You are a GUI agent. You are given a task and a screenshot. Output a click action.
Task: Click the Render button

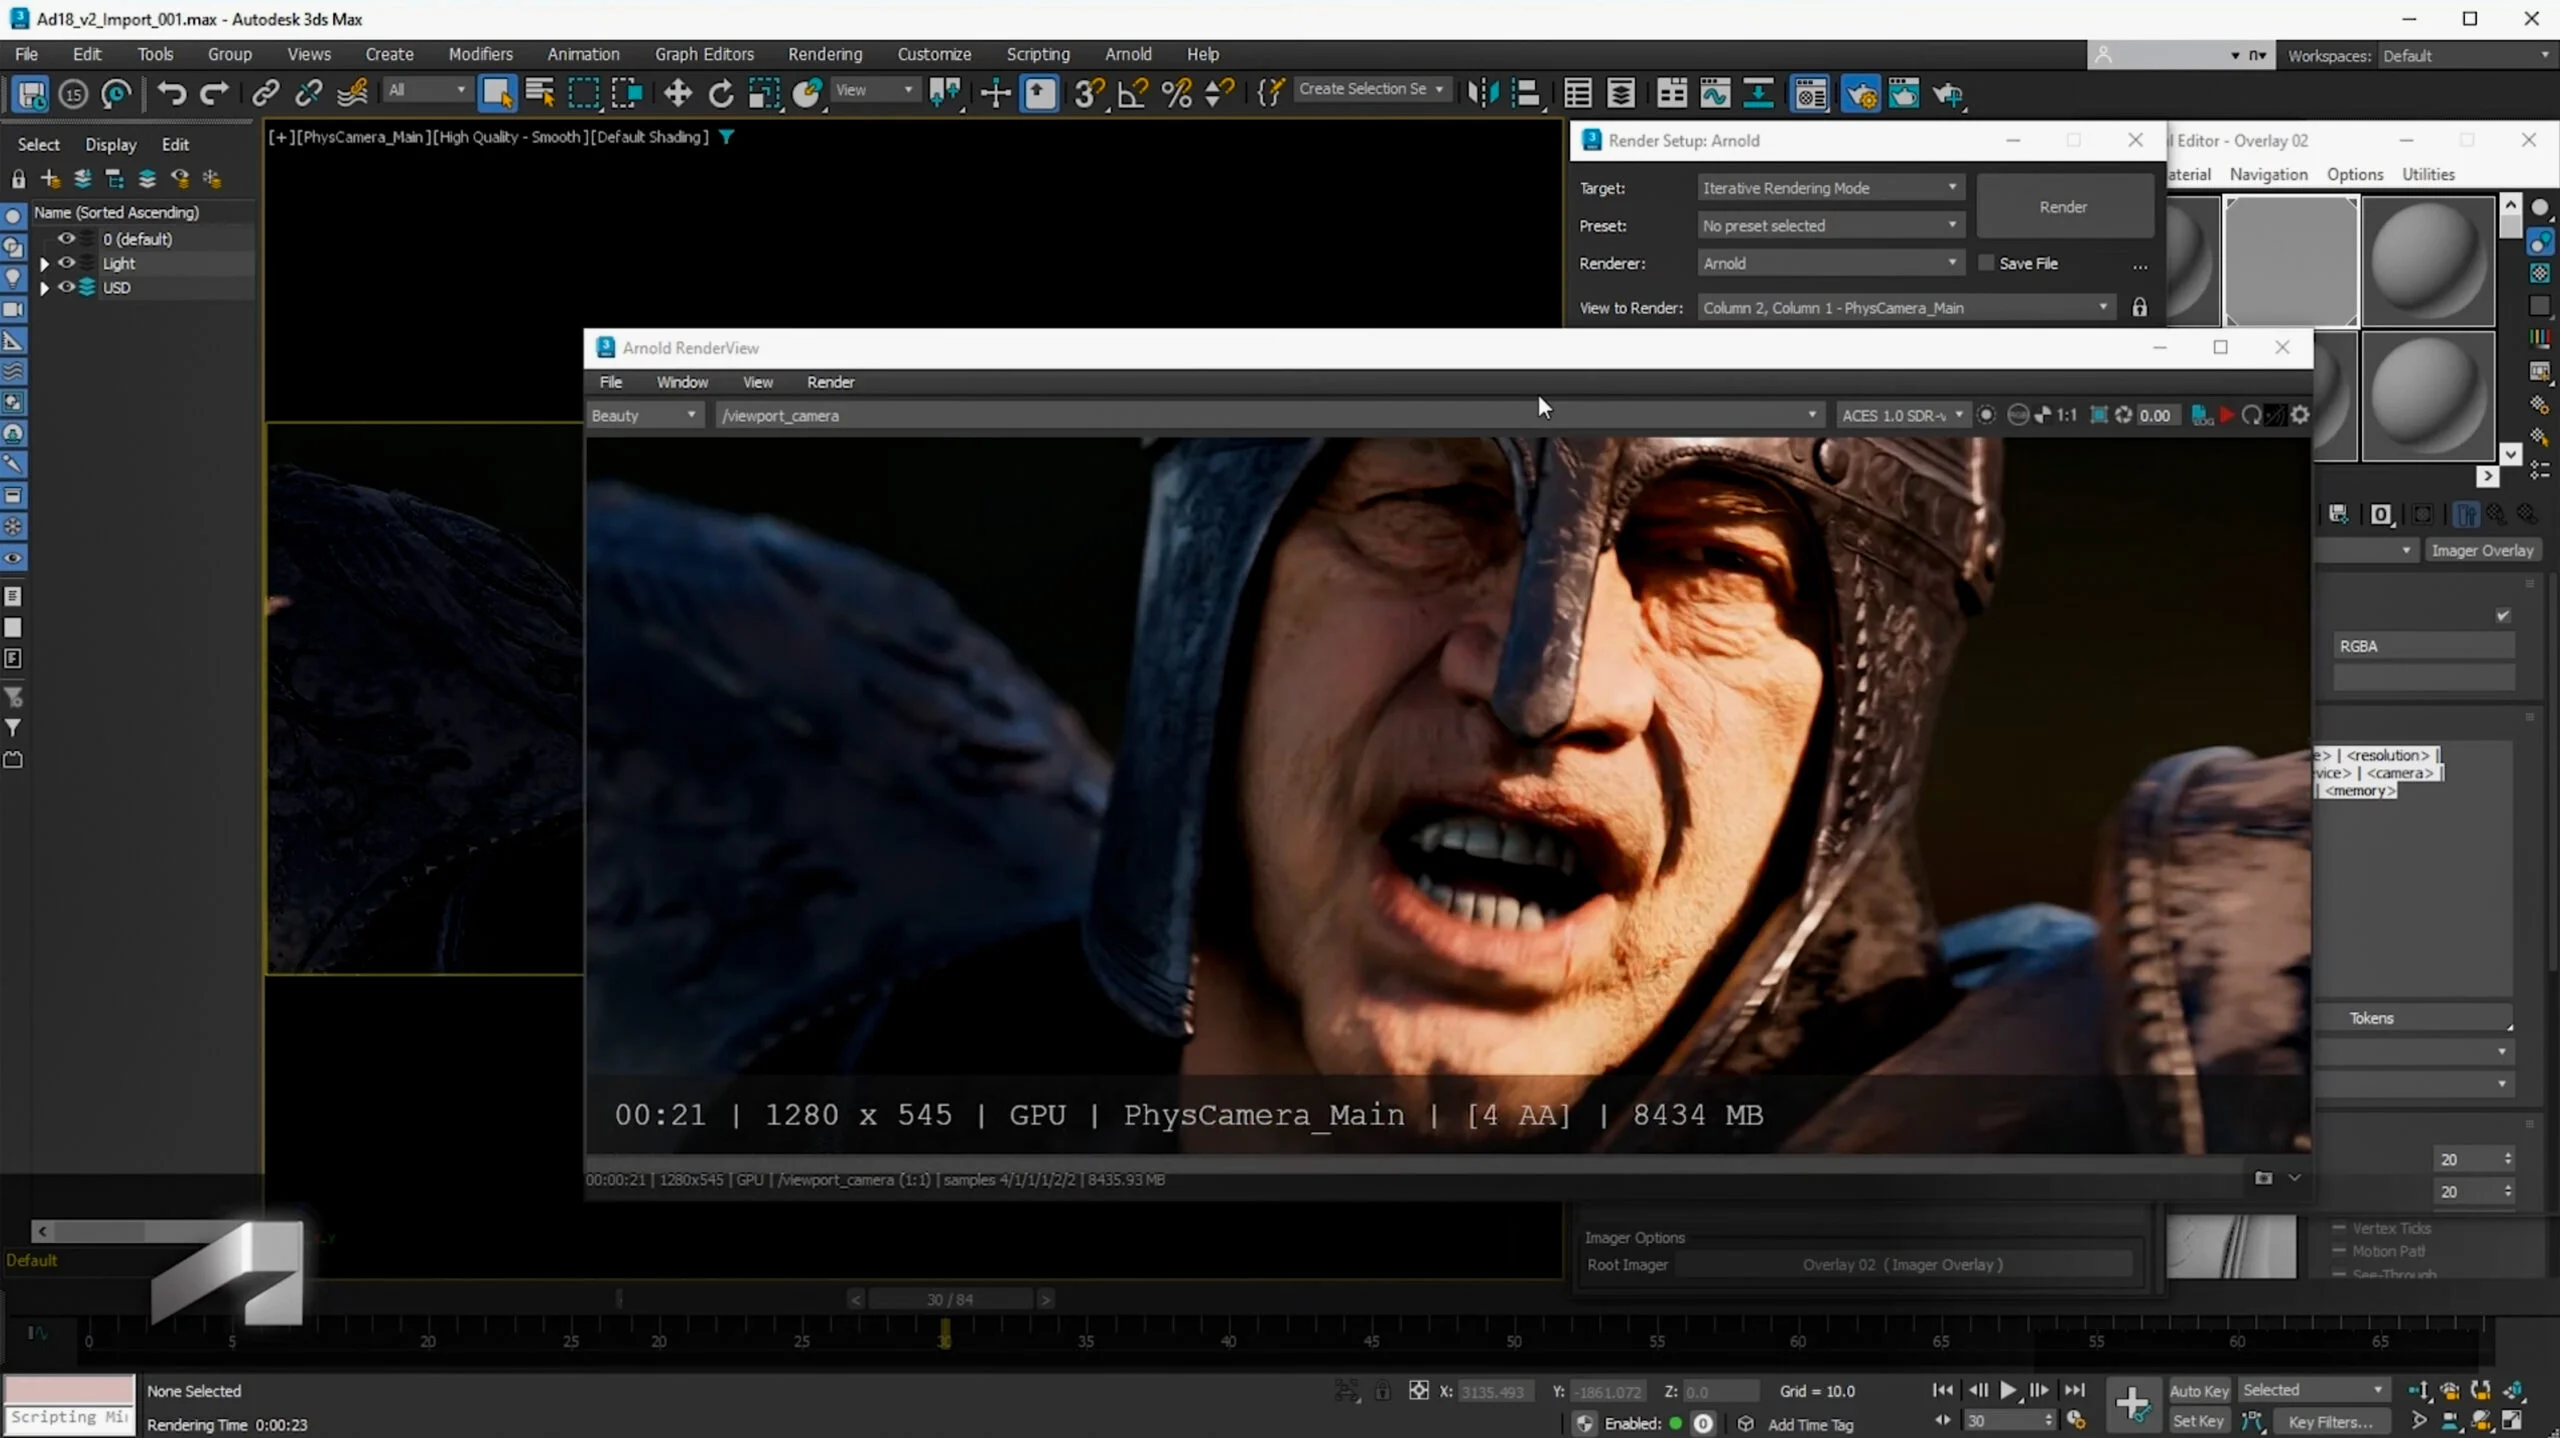[x=2063, y=207]
